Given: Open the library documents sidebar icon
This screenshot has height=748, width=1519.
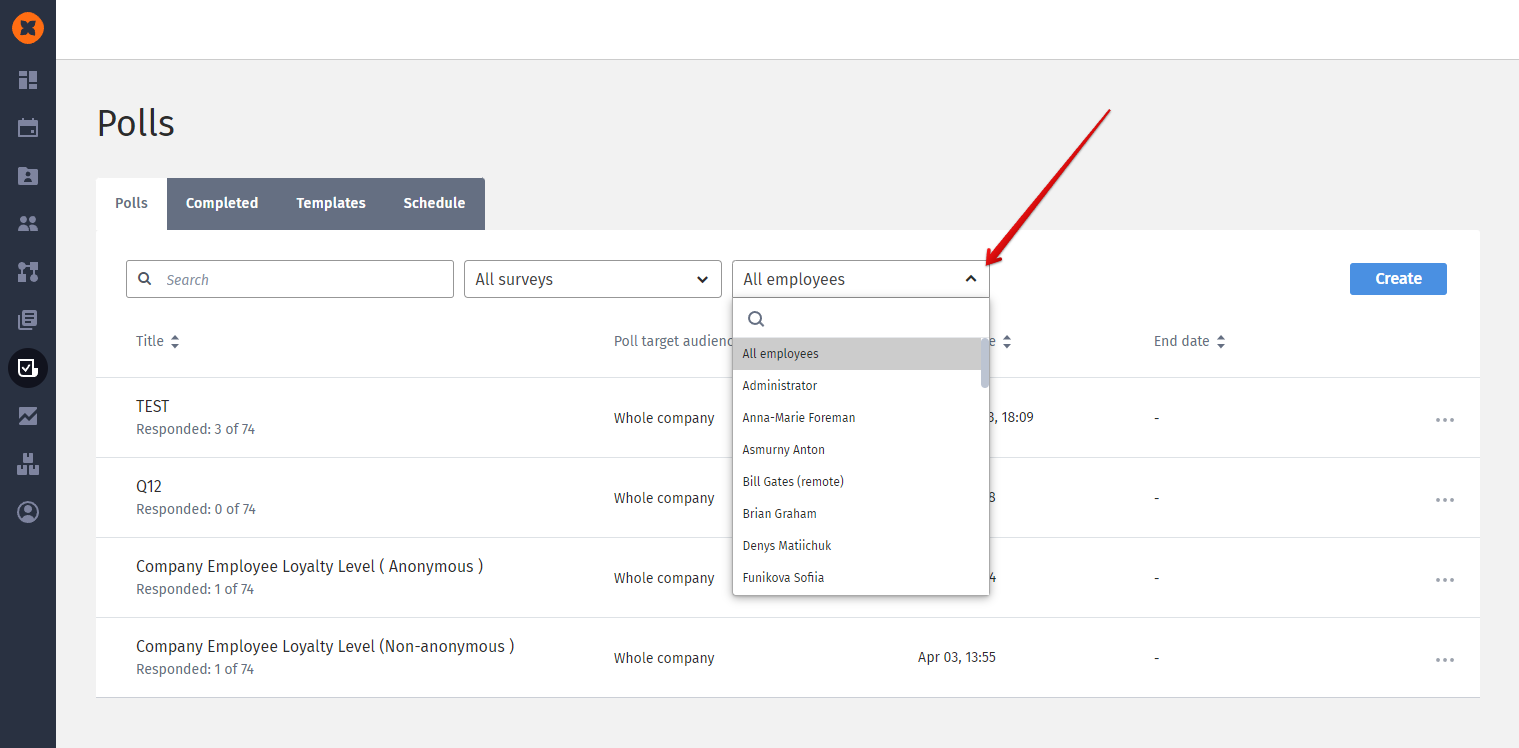Looking at the screenshot, I should [x=28, y=320].
